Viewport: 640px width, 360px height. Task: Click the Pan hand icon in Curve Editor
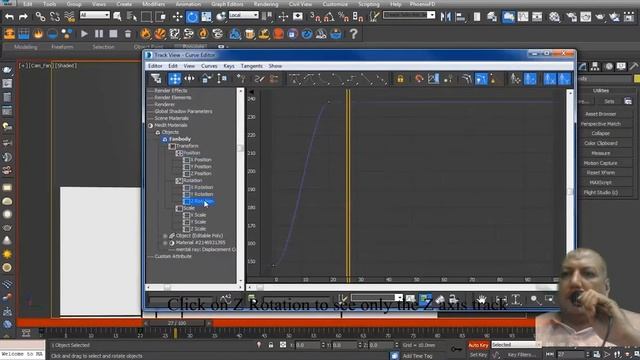click(482, 300)
